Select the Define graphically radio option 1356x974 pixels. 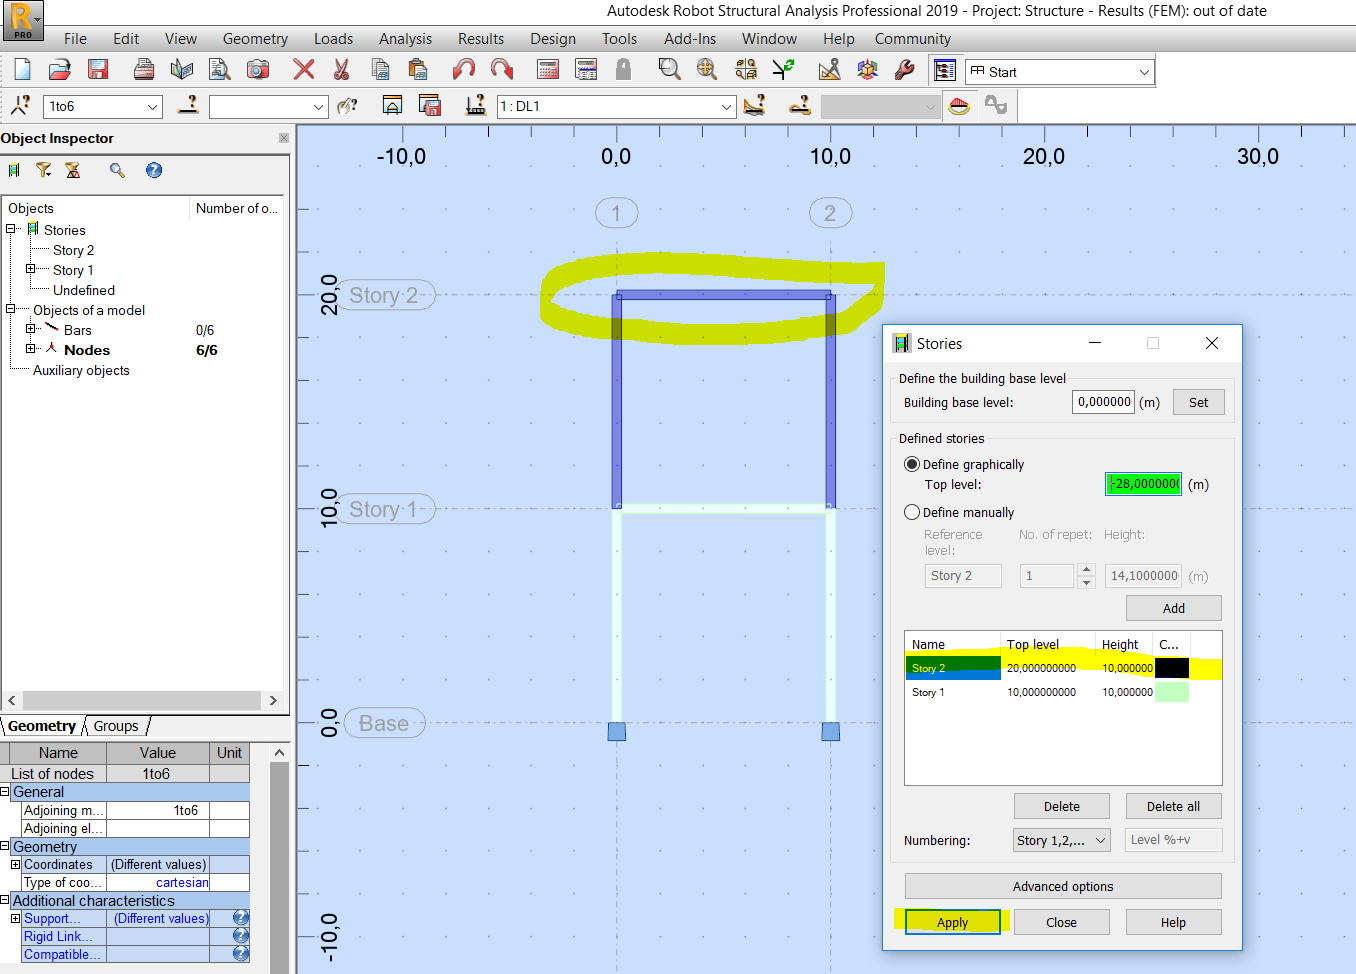point(910,463)
